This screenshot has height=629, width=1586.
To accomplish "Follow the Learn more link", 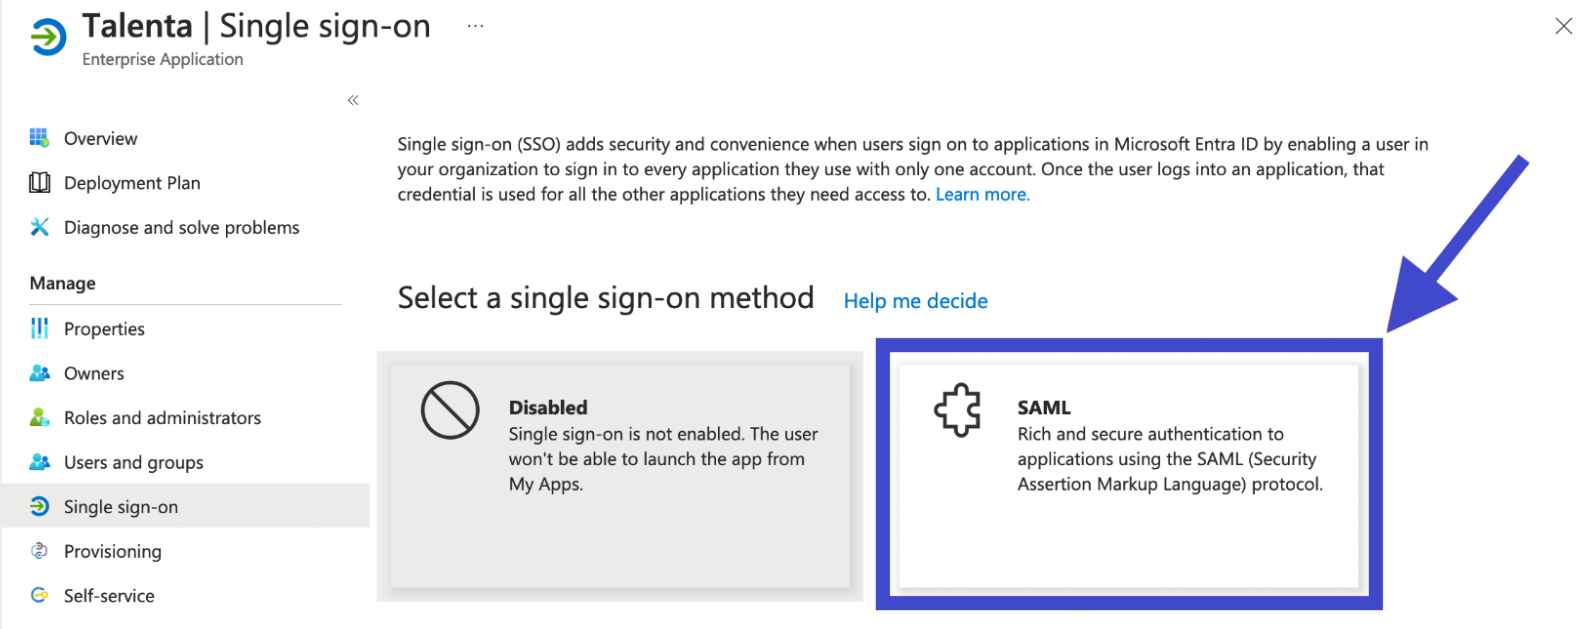I will 982,194.
